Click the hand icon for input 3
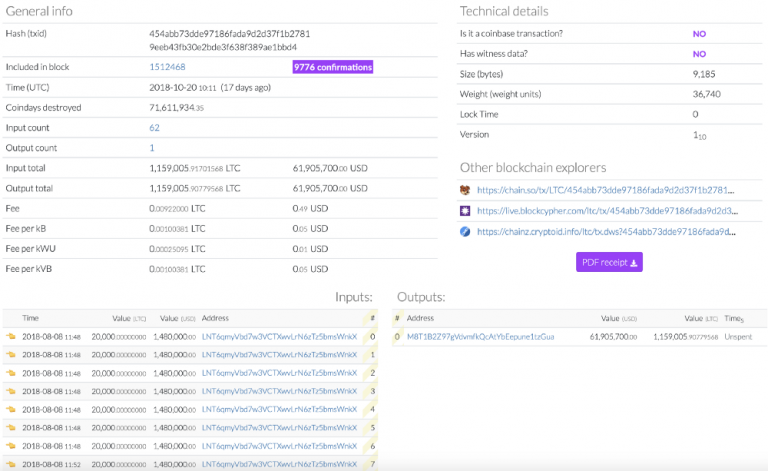 pos(11,391)
